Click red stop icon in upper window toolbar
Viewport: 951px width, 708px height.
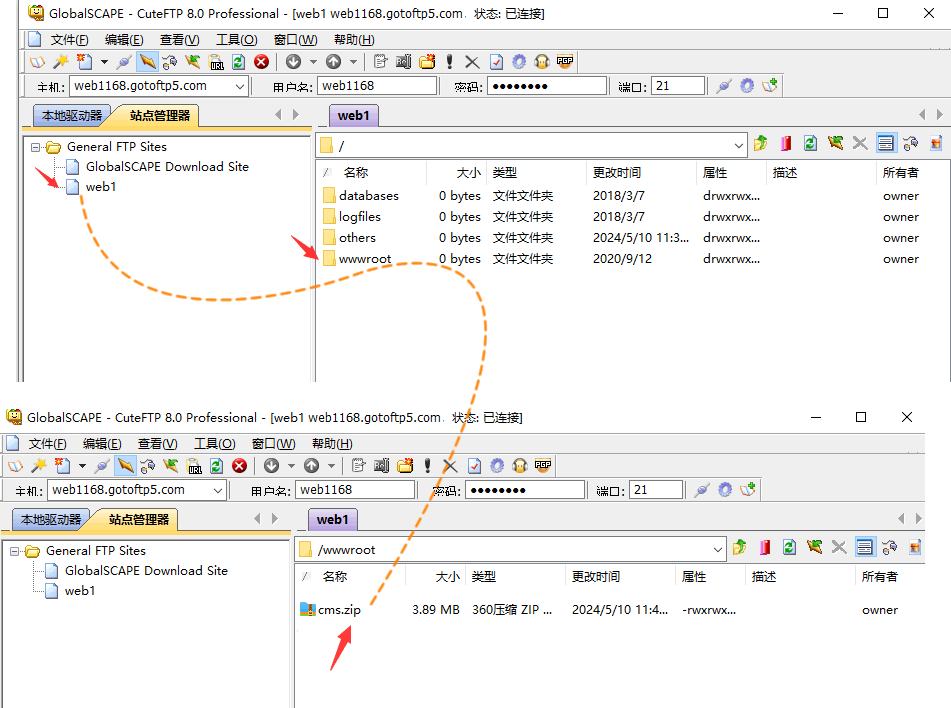[262, 62]
